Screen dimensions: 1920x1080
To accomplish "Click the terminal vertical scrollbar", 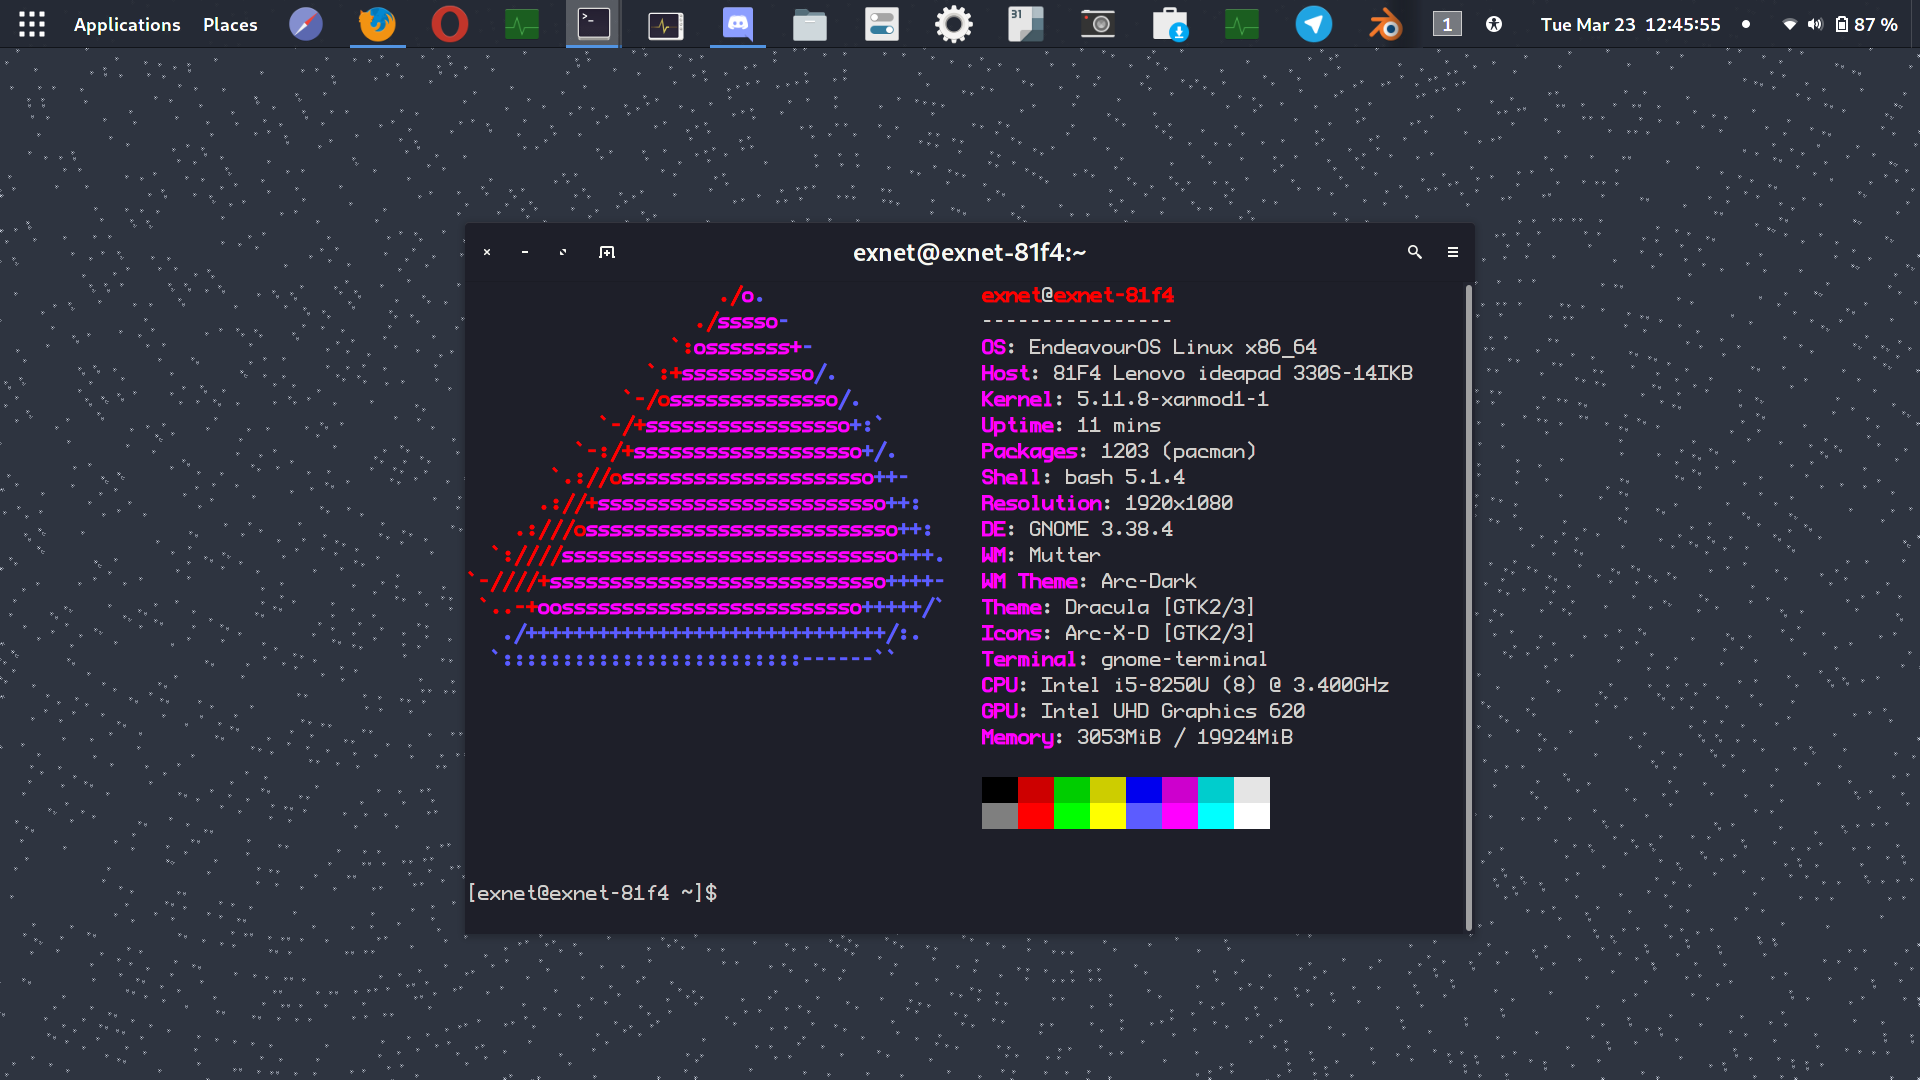I will coord(1469,607).
